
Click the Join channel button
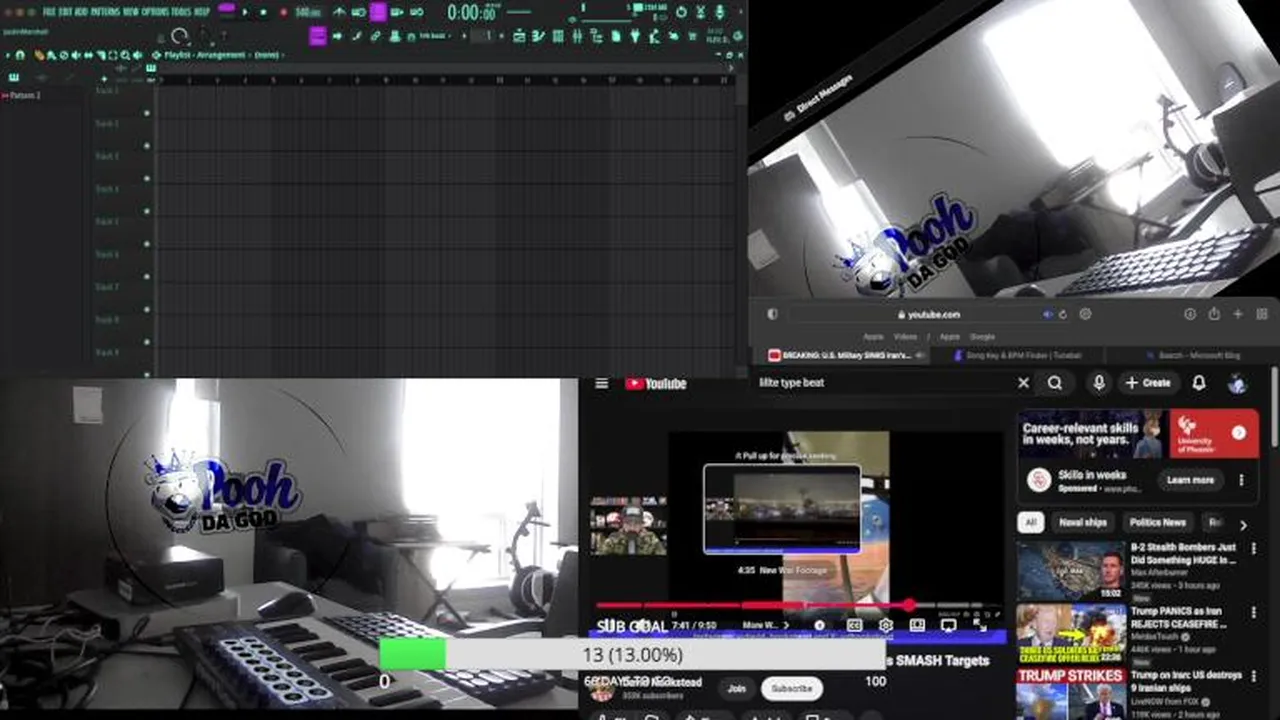[736, 688]
